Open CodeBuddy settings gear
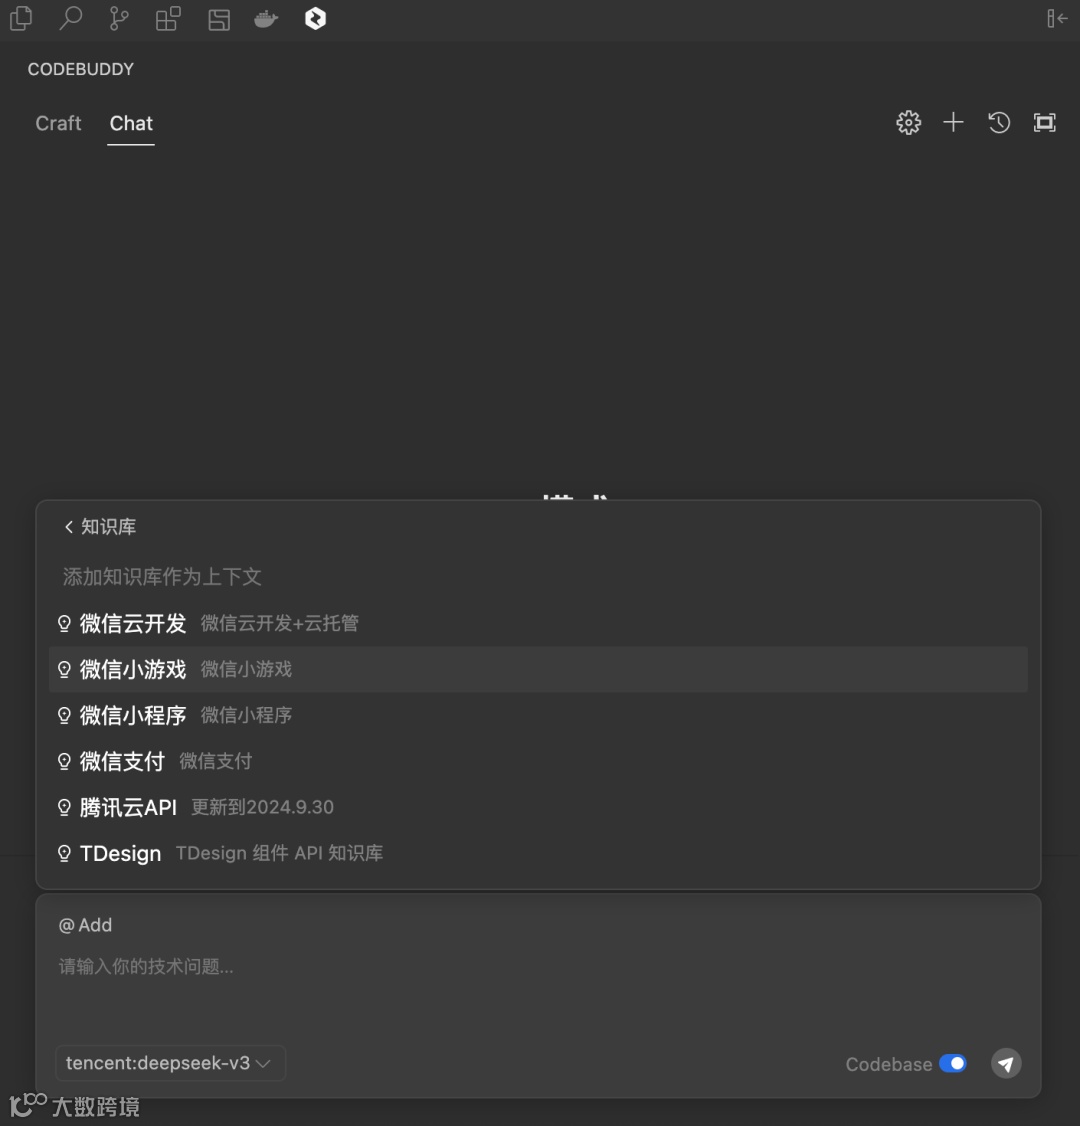This screenshot has width=1080, height=1126. [908, 123]
